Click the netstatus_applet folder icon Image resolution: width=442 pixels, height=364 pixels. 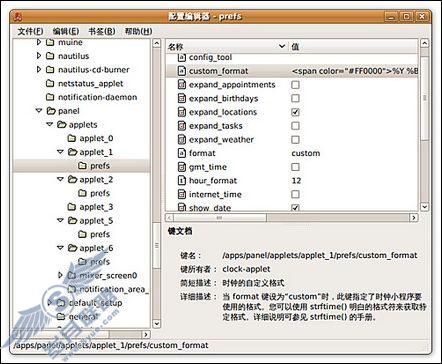50,83
